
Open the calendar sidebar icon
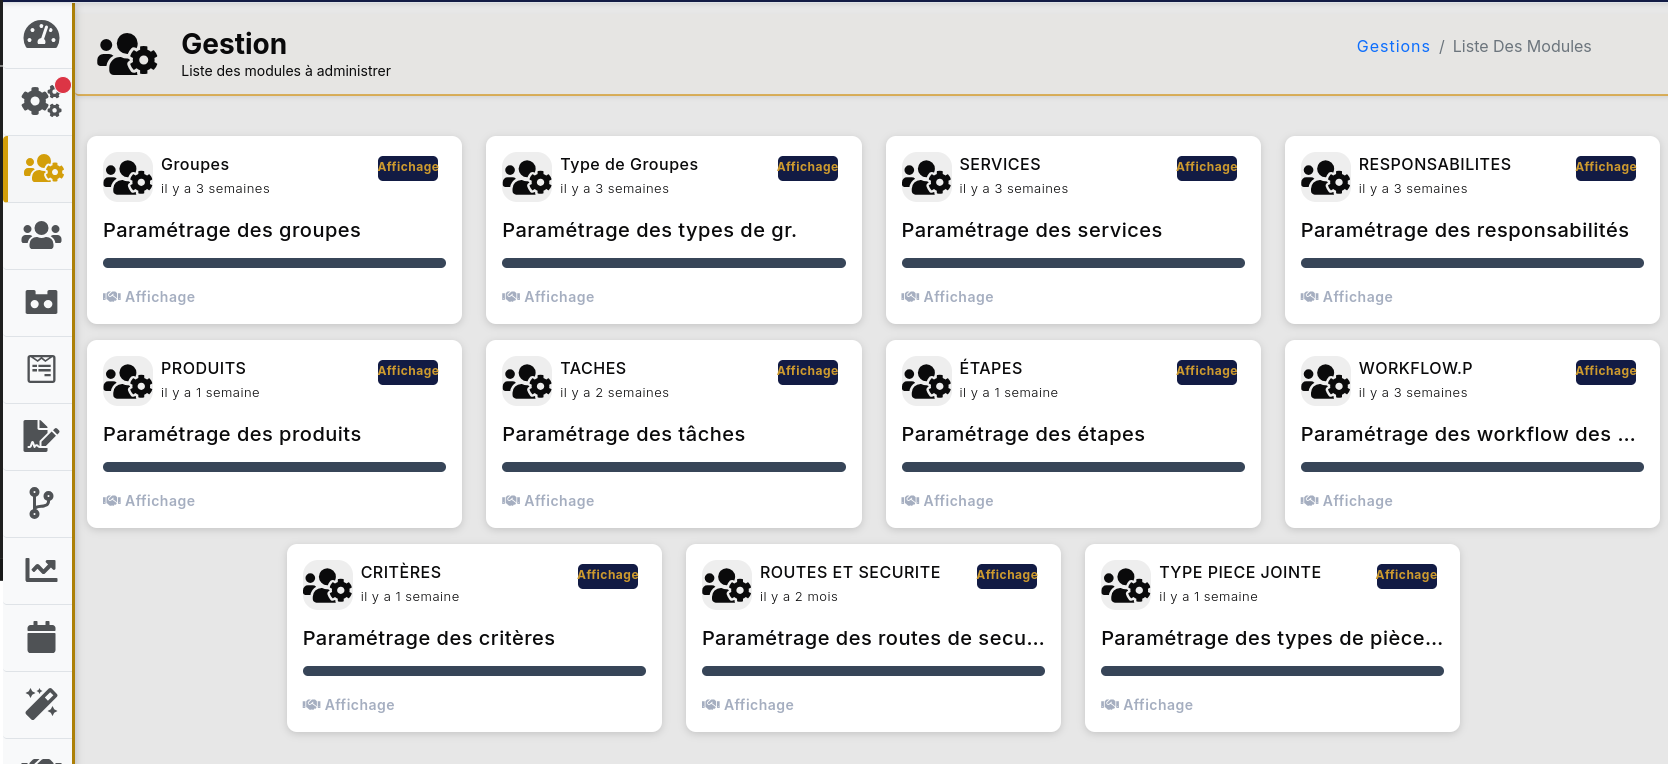(41, 637)
